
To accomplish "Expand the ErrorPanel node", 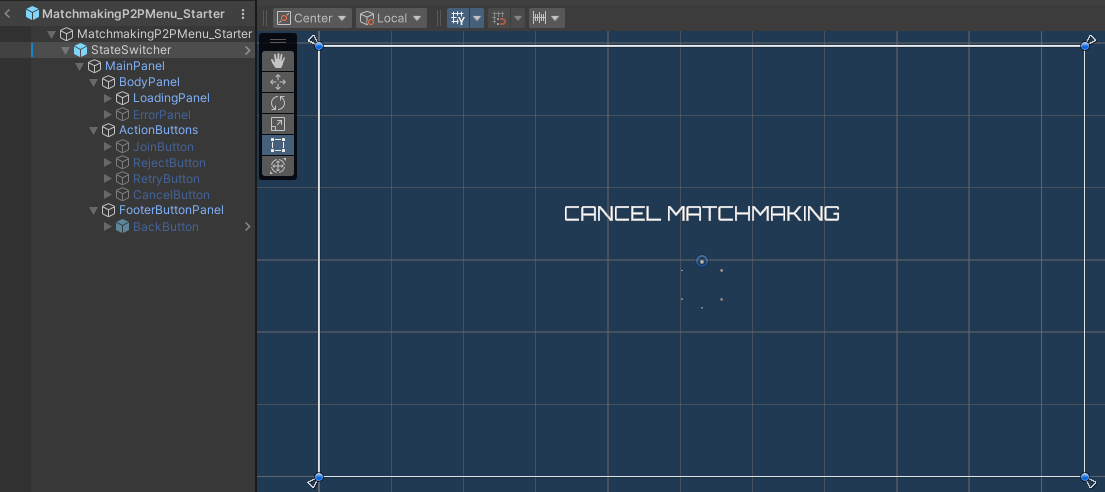I will click(x=107, y=114).
